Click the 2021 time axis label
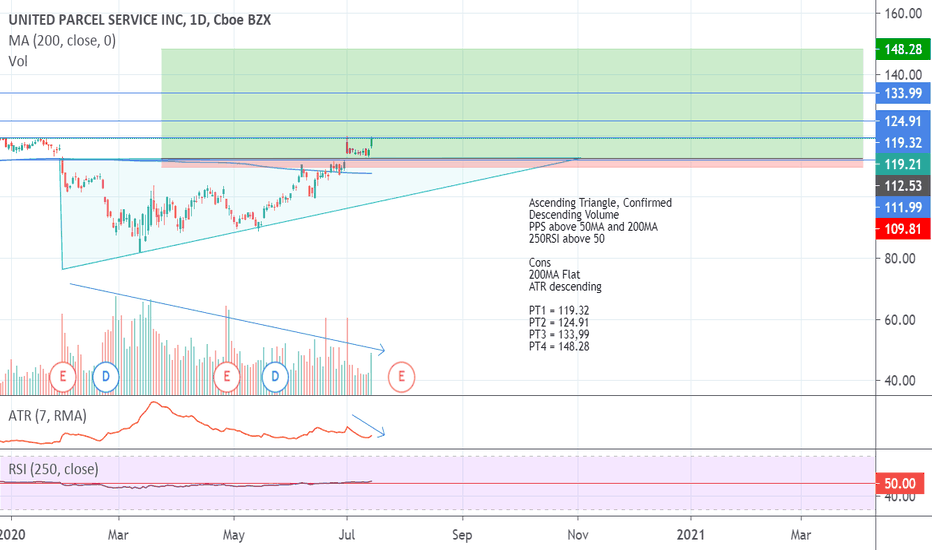This screenshot has width=932, height=550. (691, 535)
